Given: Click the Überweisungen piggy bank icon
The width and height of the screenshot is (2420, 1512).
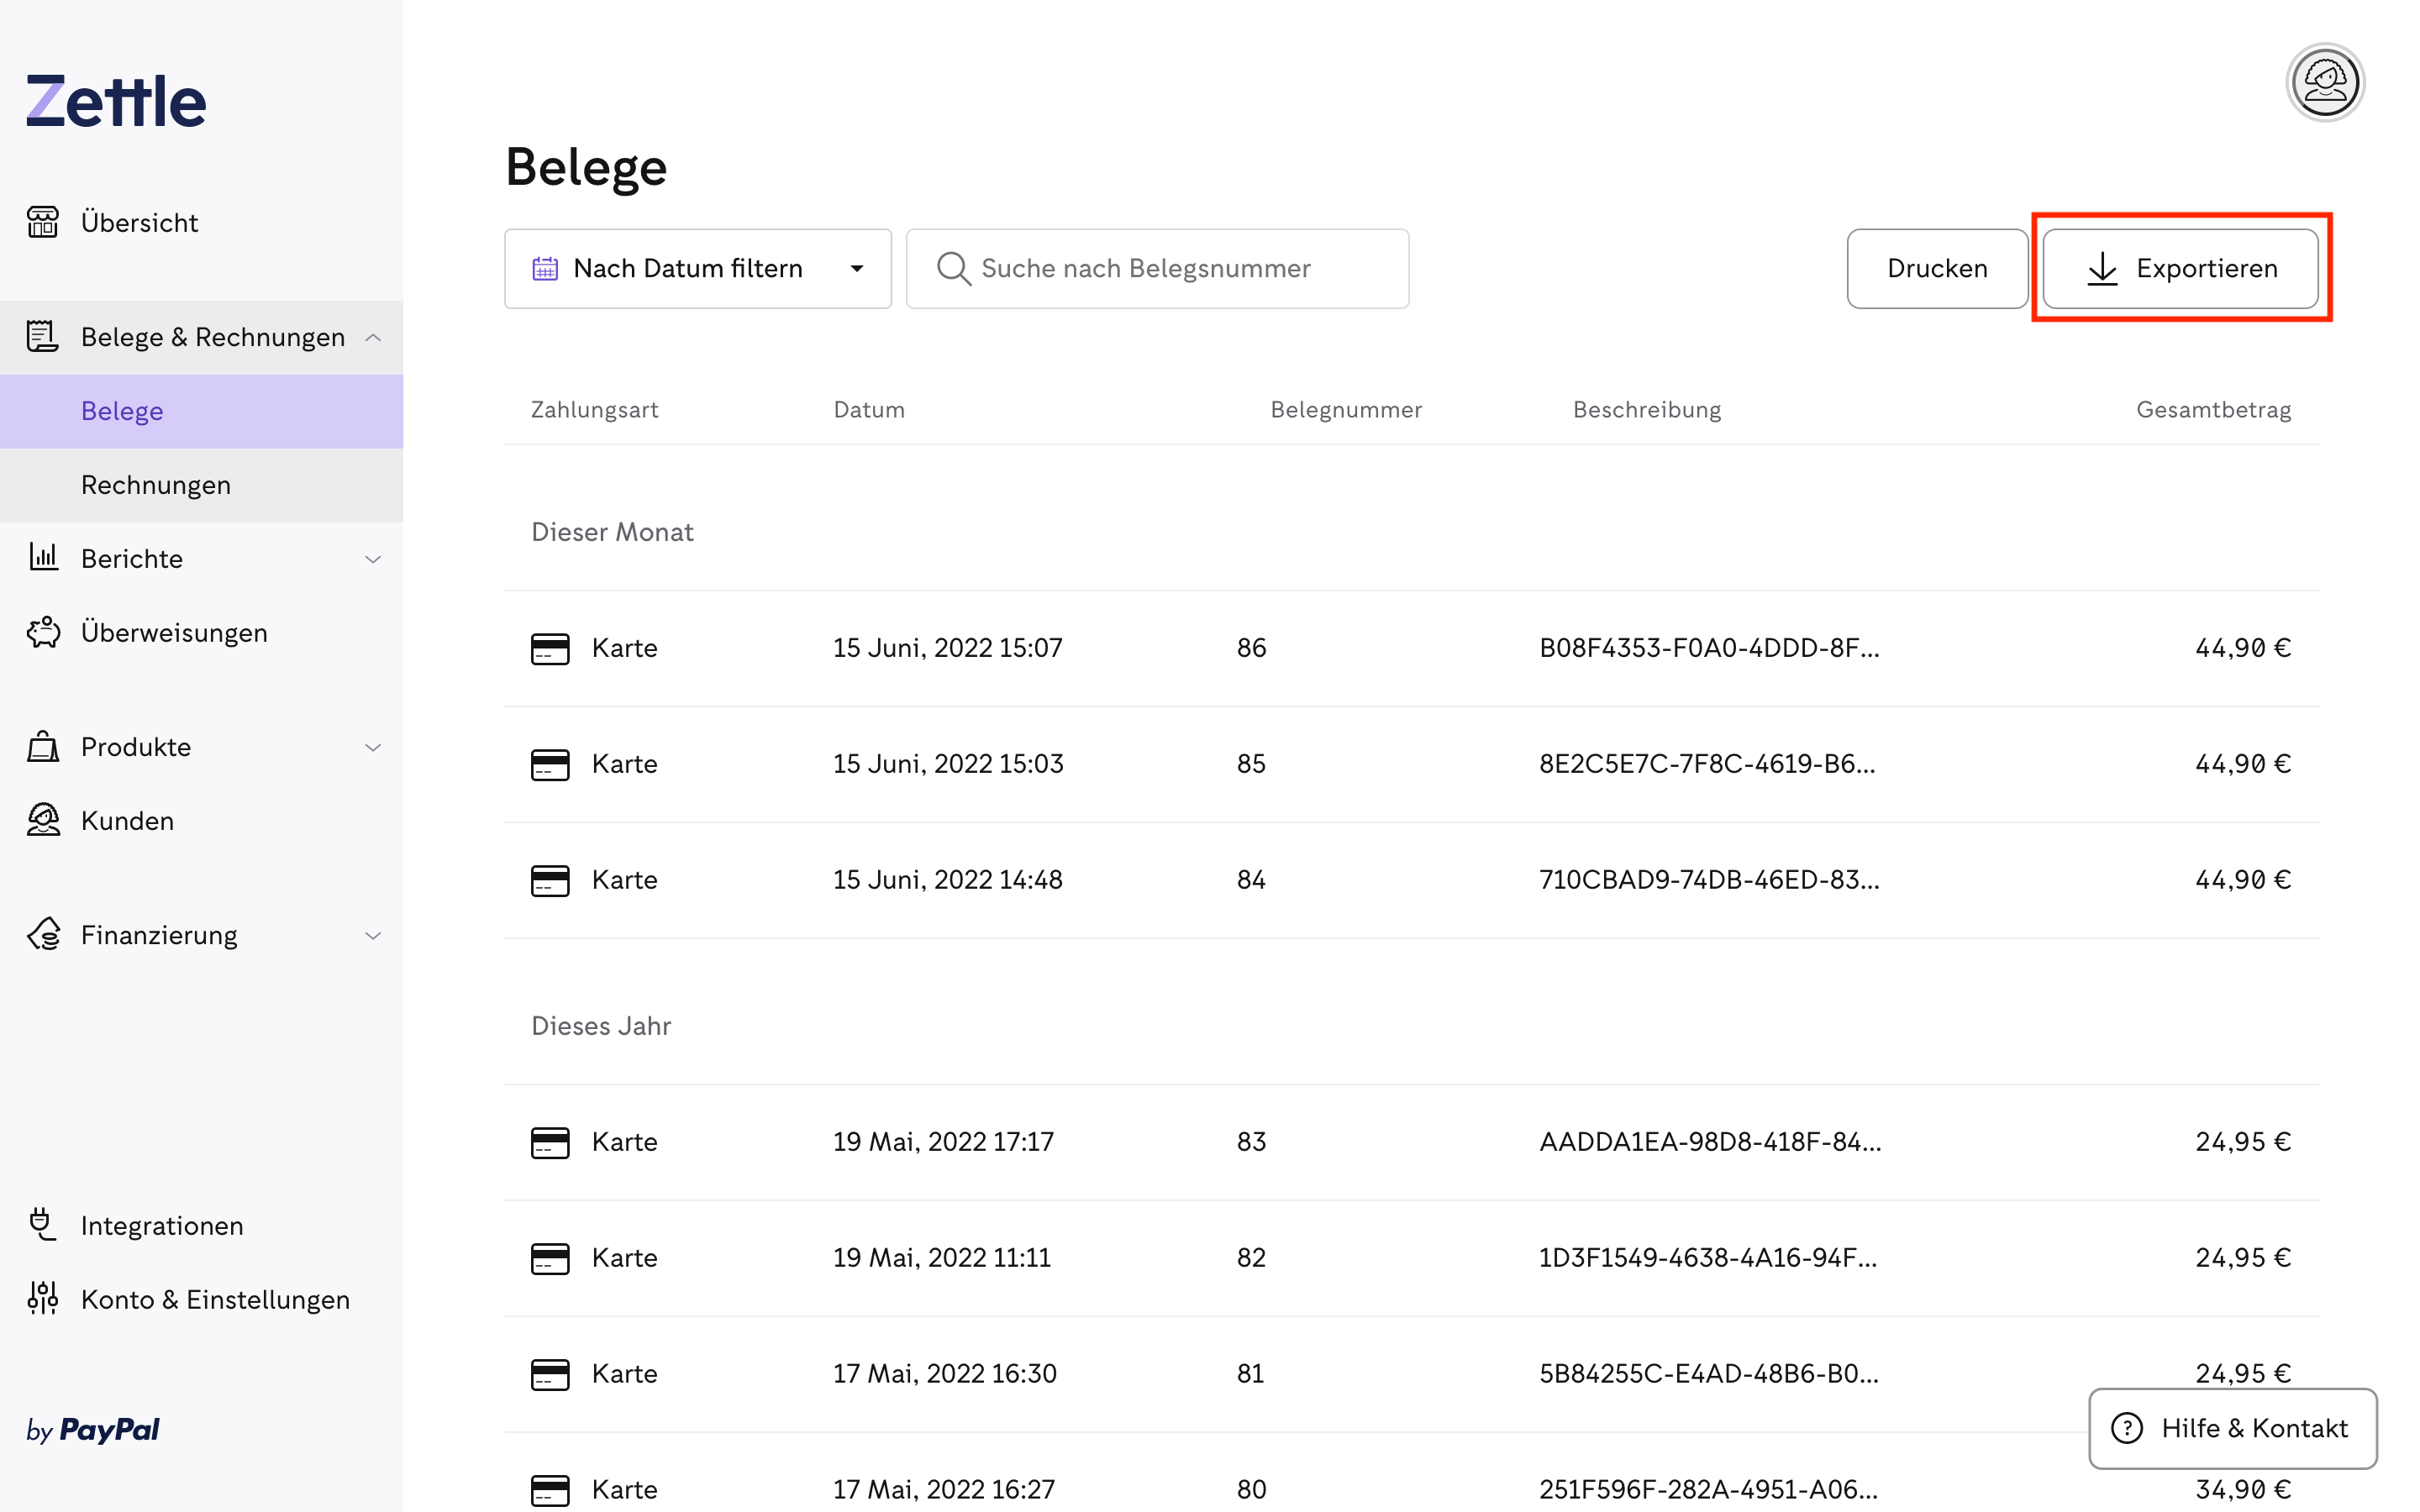Looking at the screenshot, I should pos(42,632).
